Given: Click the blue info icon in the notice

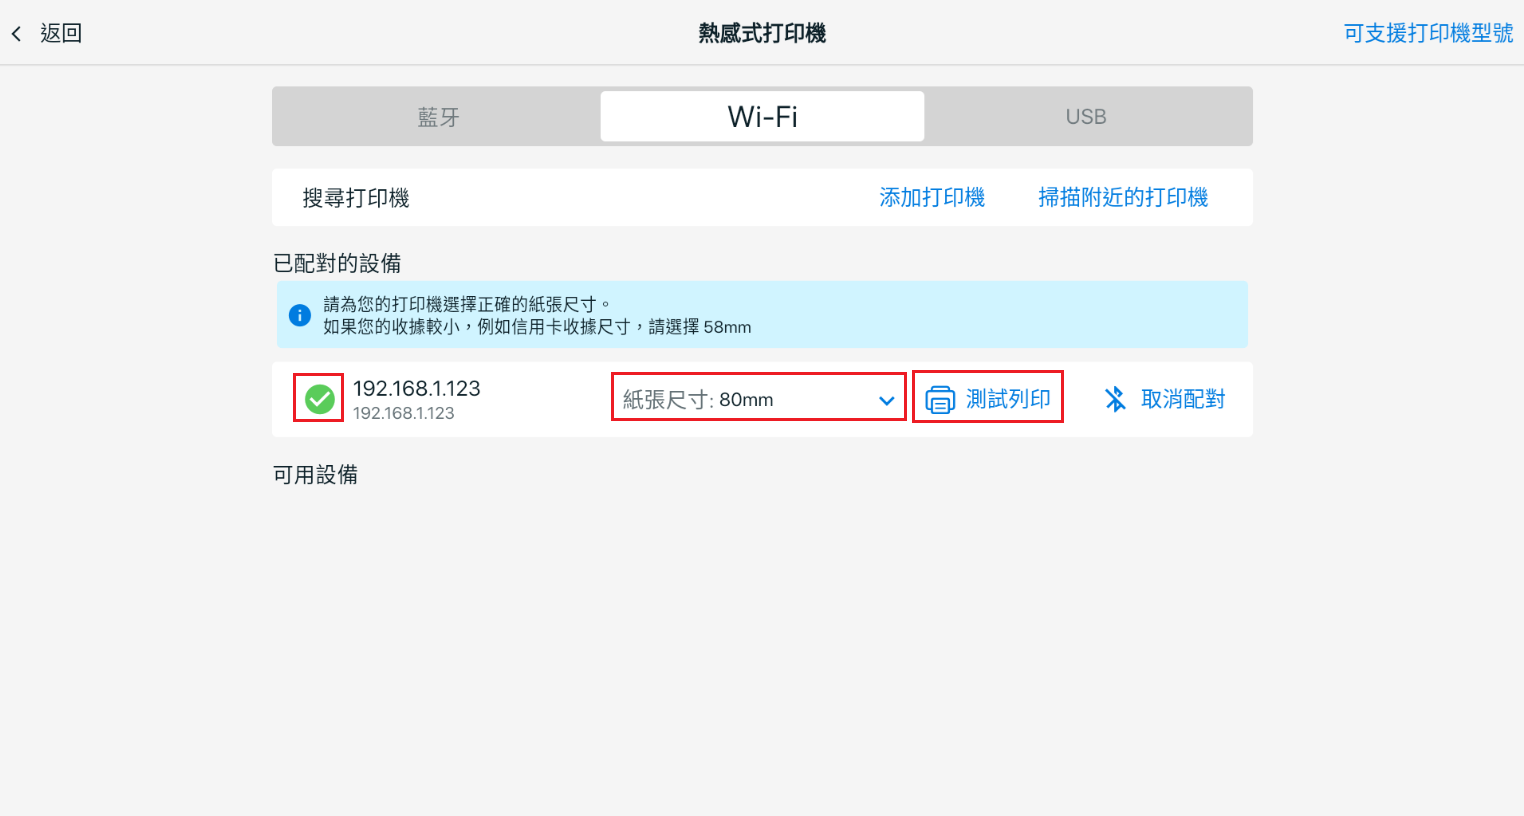Looking at the screenshot, I should [x=300, y=315].
